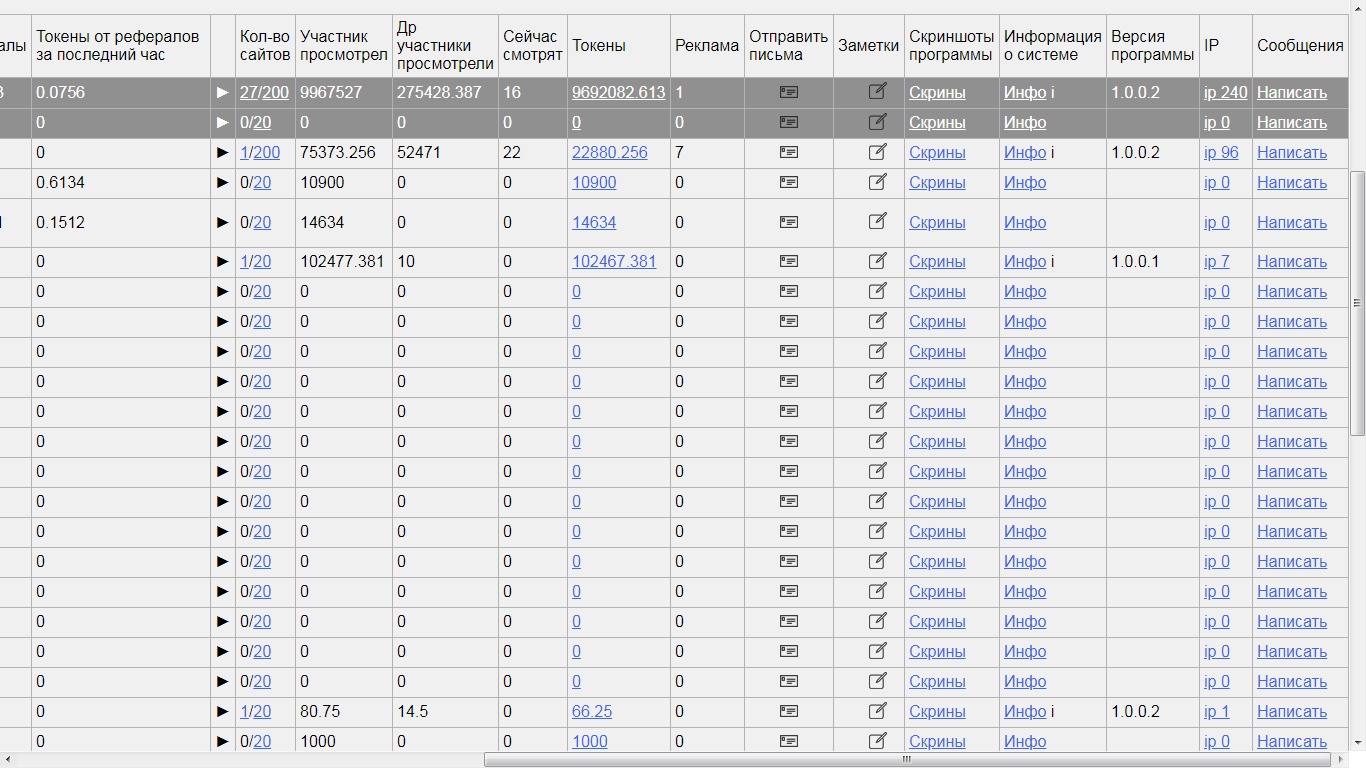Open Инфо for the ip 1 row
1366x768 pixels.
click(1025, 711)
